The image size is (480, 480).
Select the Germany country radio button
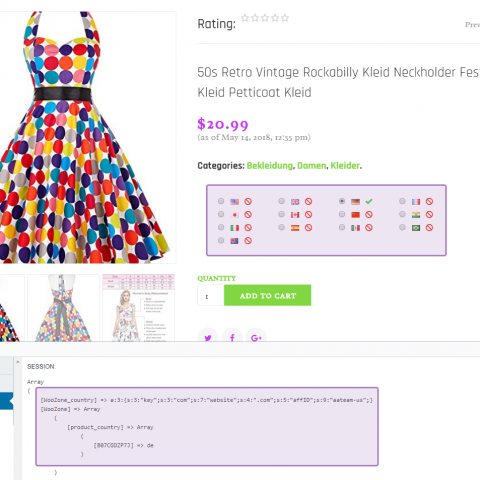tap(342, 201)
